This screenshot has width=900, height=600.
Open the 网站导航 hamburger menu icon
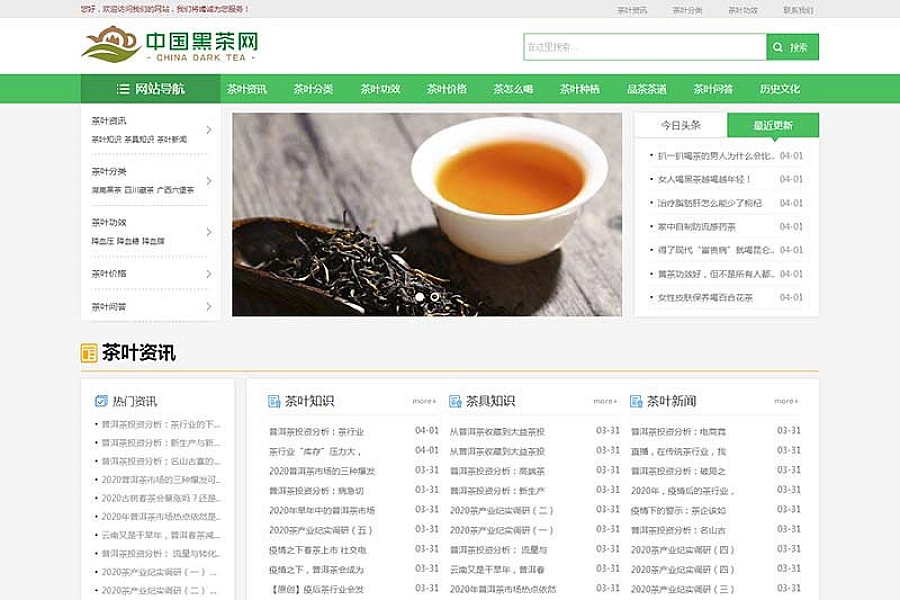(123, 89)
